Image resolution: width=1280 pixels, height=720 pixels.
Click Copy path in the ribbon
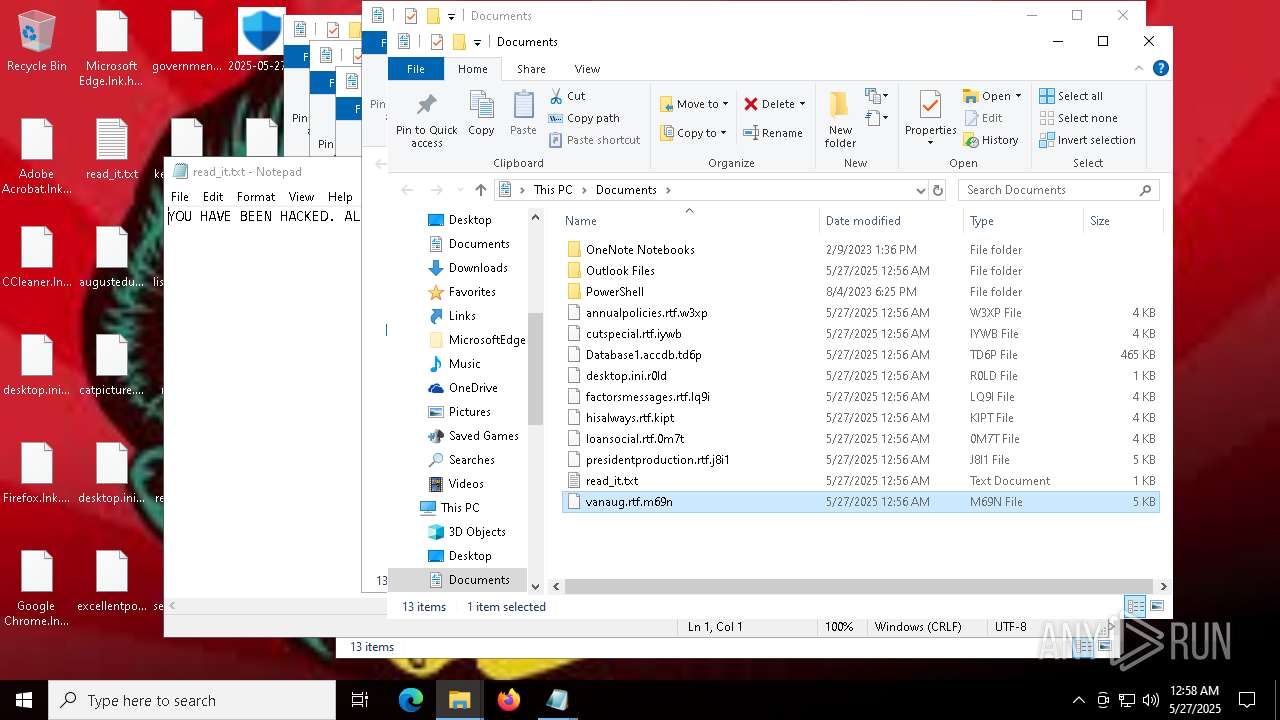(x=584, y=118)
